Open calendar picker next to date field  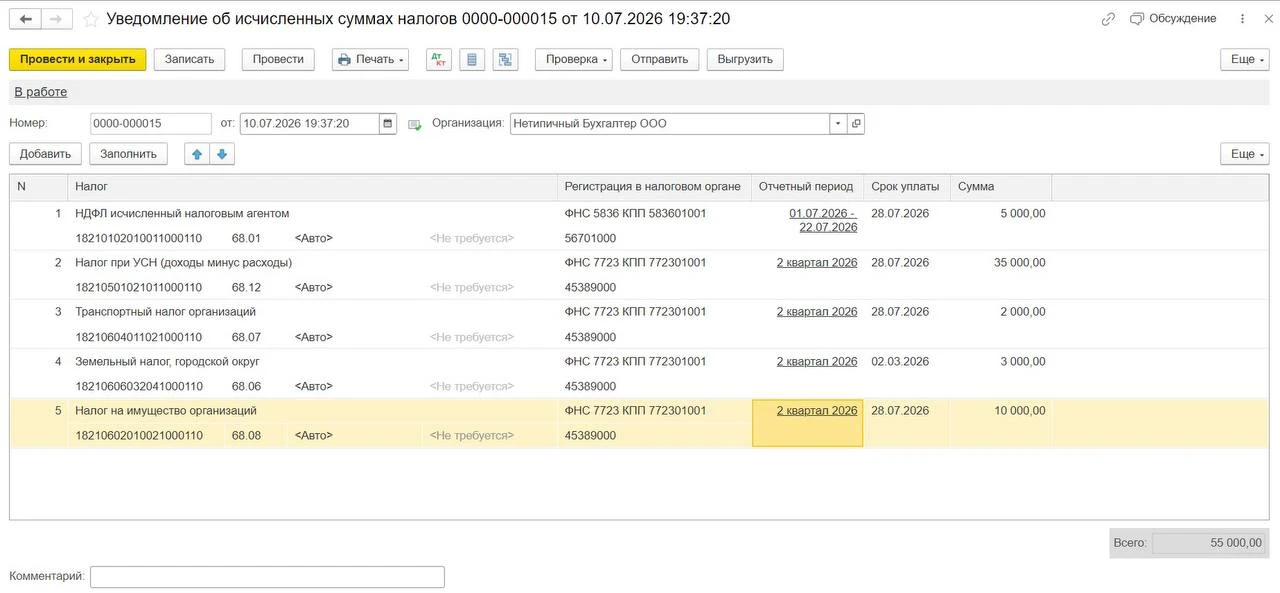coord(388,124)
